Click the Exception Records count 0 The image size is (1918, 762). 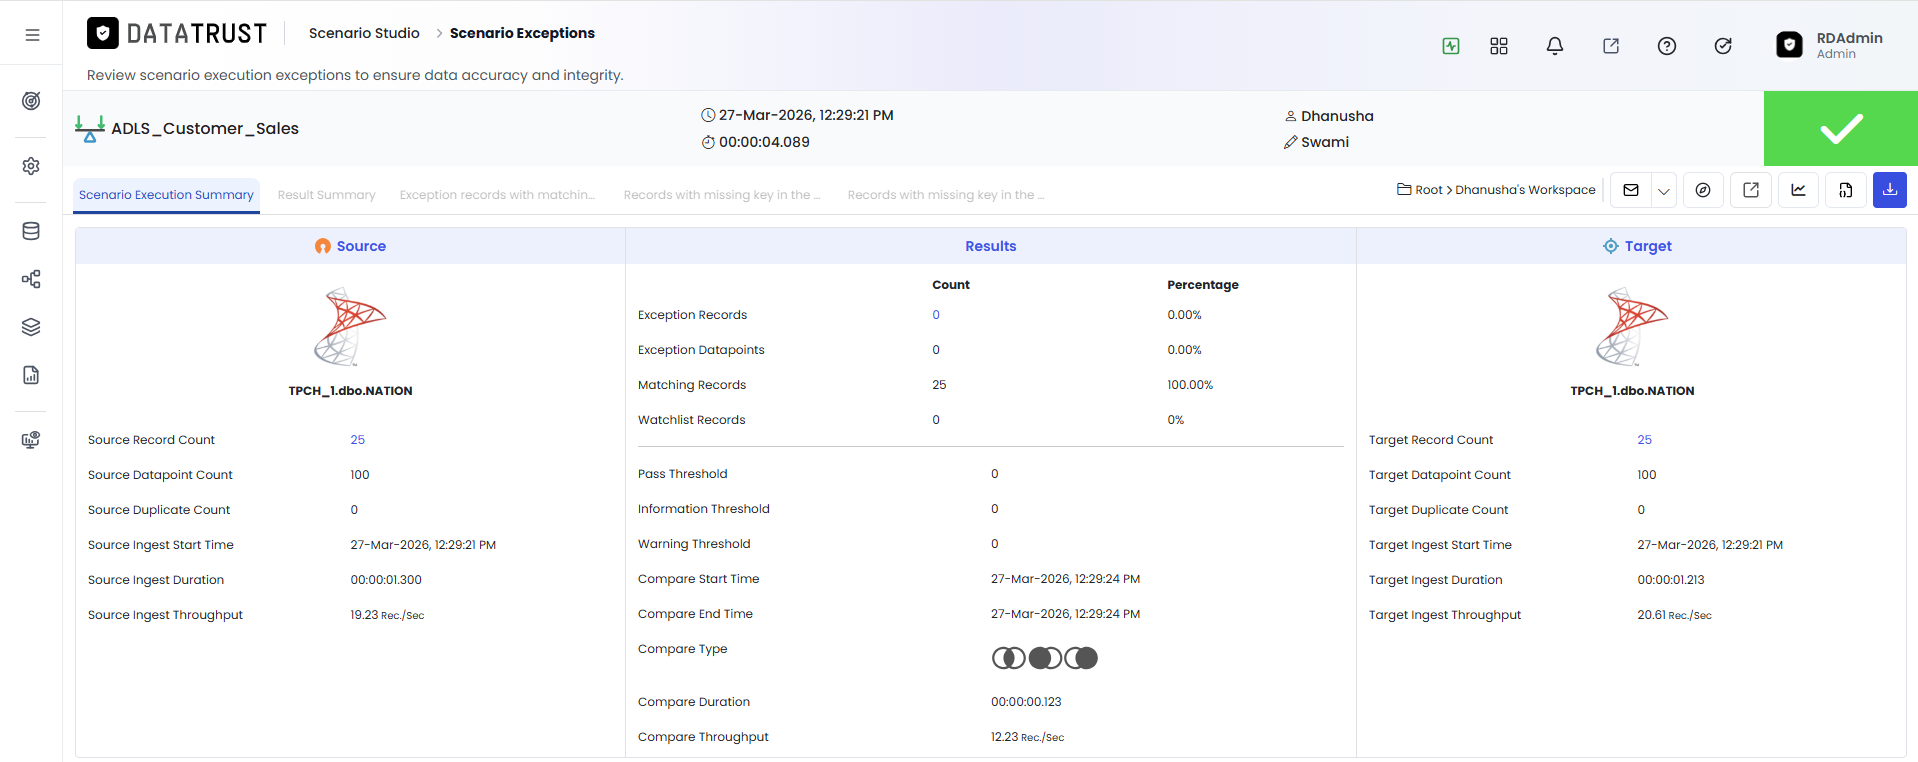coord(936,315)
